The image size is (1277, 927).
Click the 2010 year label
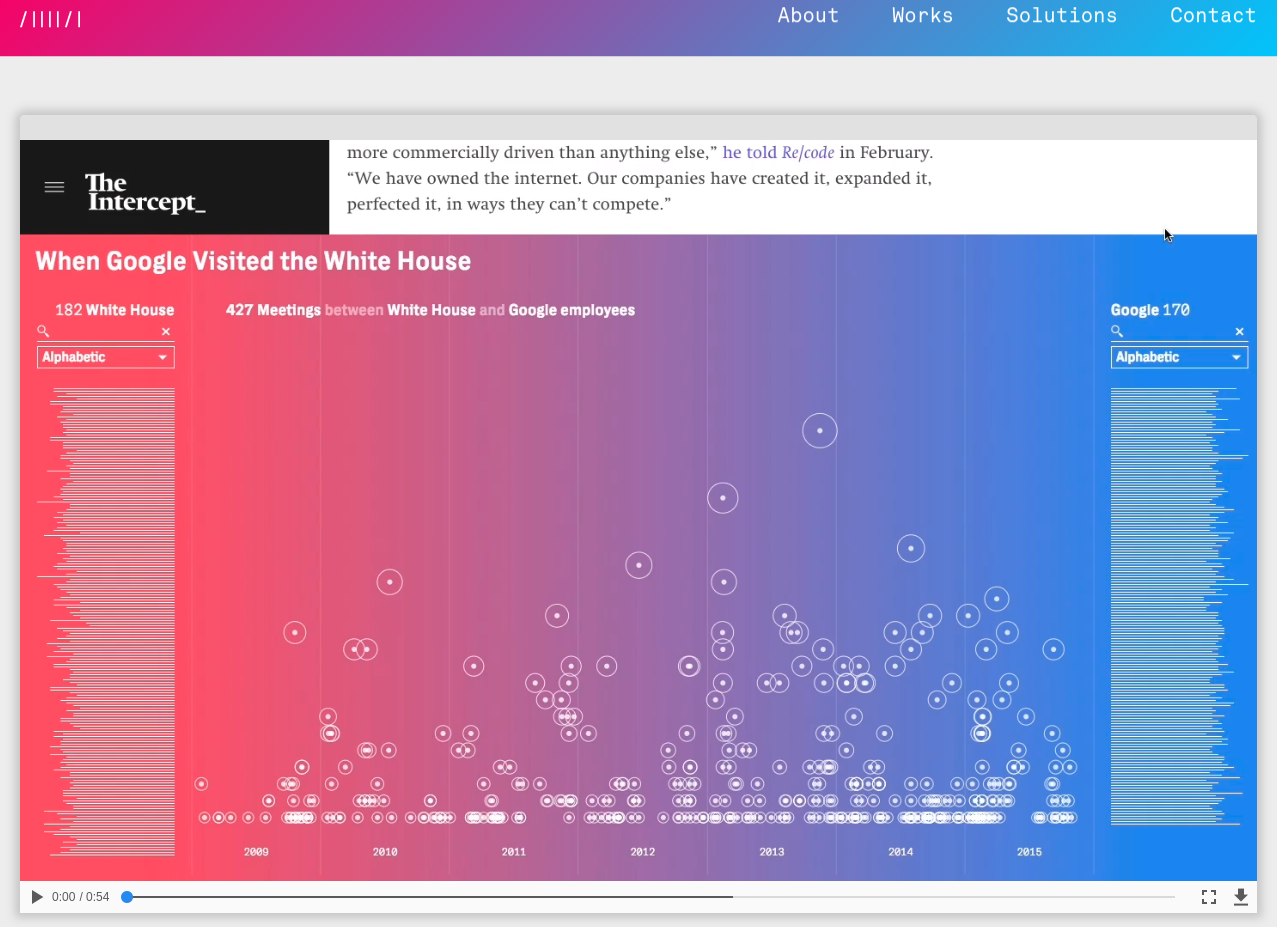coord(385,852)
